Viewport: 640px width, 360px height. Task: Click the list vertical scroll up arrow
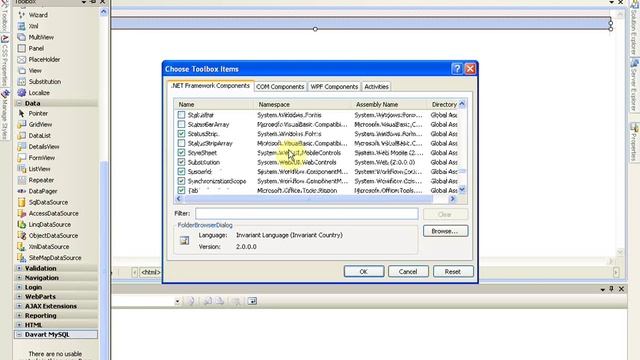pos(462,104)
